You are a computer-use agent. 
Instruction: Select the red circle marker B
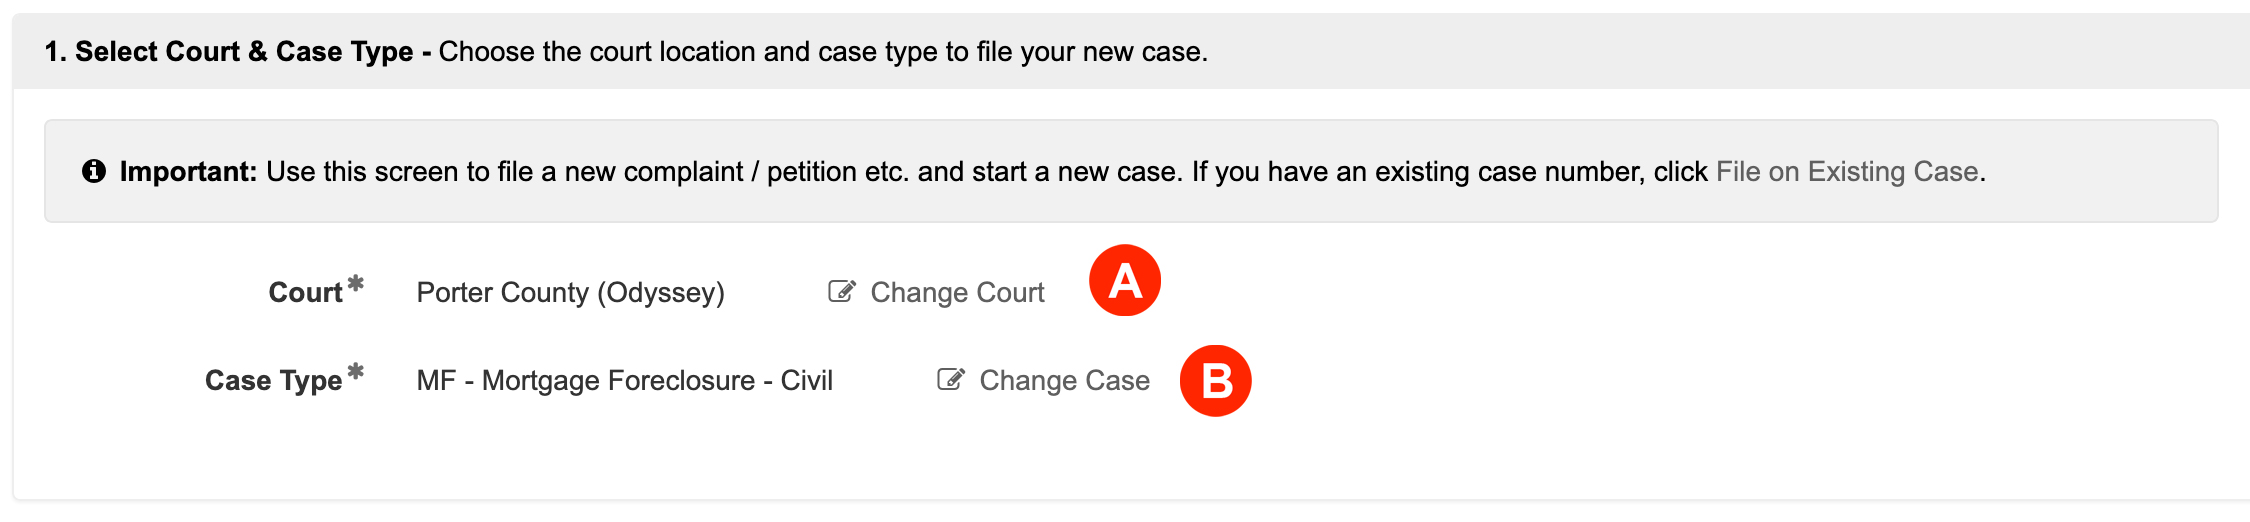1216,381
